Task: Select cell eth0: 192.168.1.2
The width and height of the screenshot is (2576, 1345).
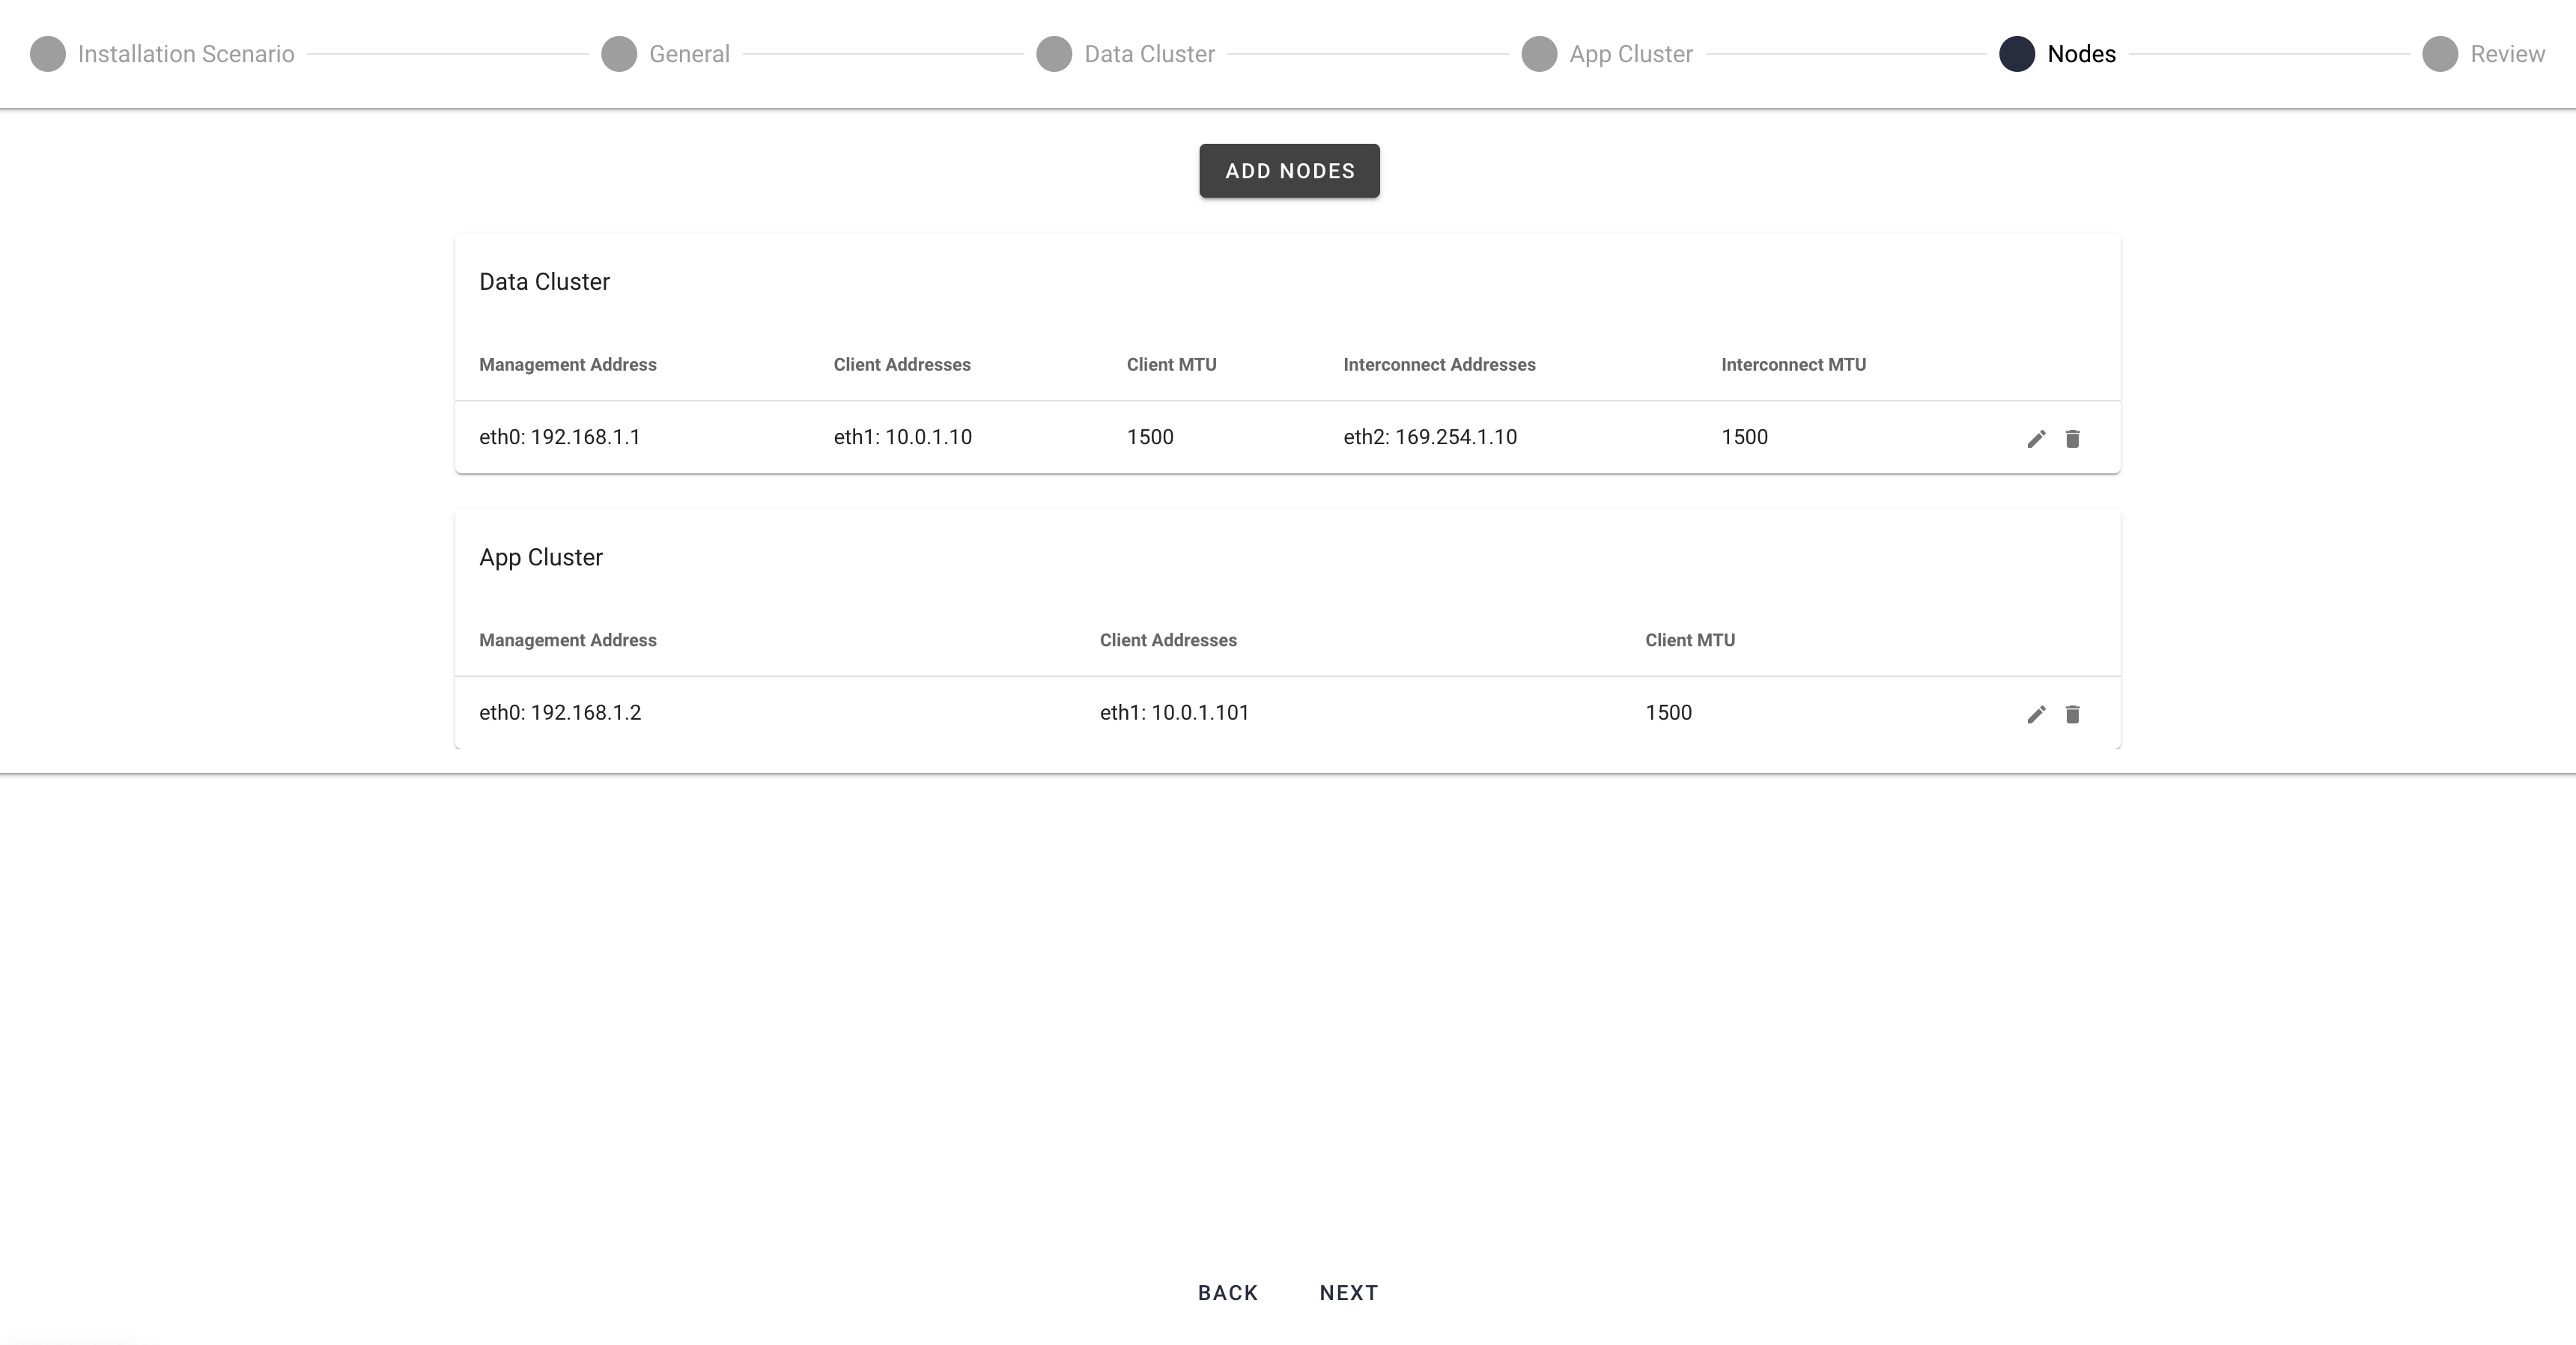Action: tap(560, 713)
